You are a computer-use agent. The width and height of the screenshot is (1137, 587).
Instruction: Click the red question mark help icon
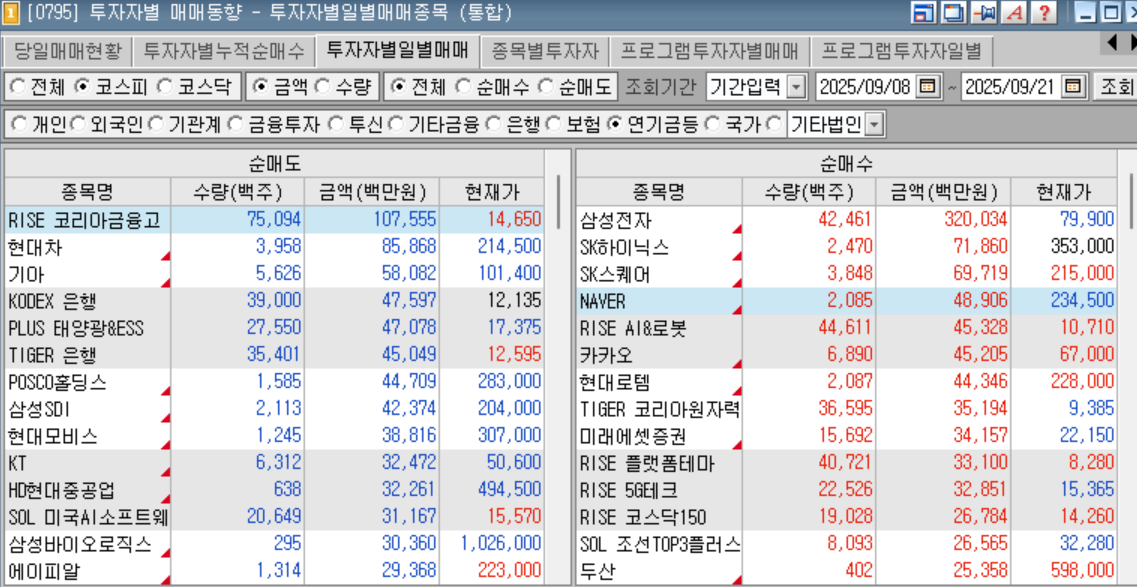(x=1043, y=13)
